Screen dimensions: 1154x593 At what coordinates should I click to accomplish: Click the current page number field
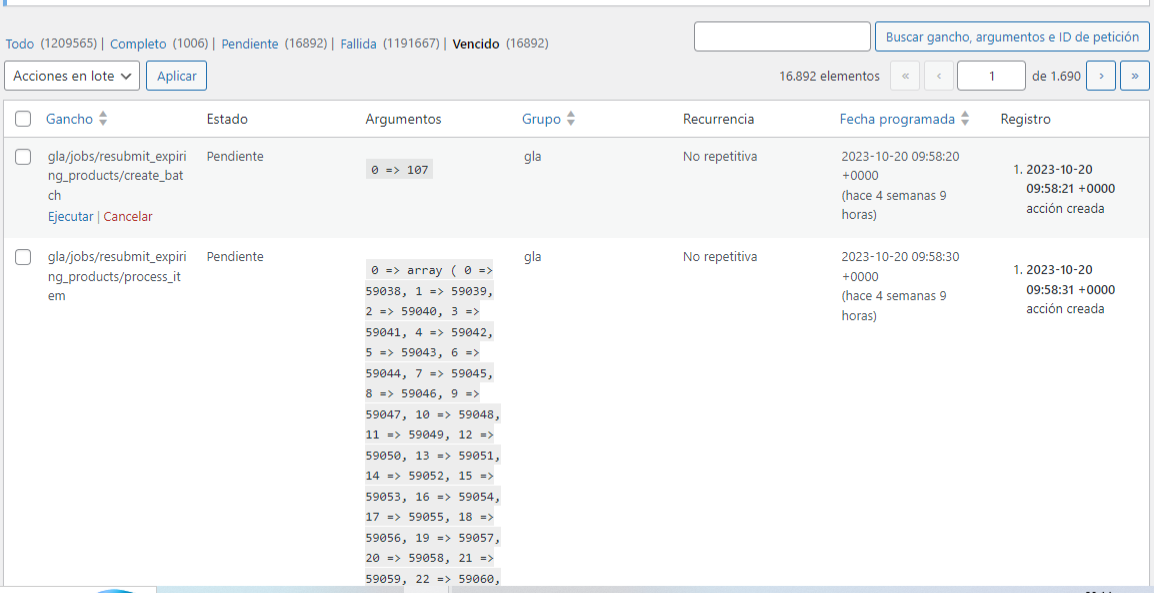[x=991, y=76]
